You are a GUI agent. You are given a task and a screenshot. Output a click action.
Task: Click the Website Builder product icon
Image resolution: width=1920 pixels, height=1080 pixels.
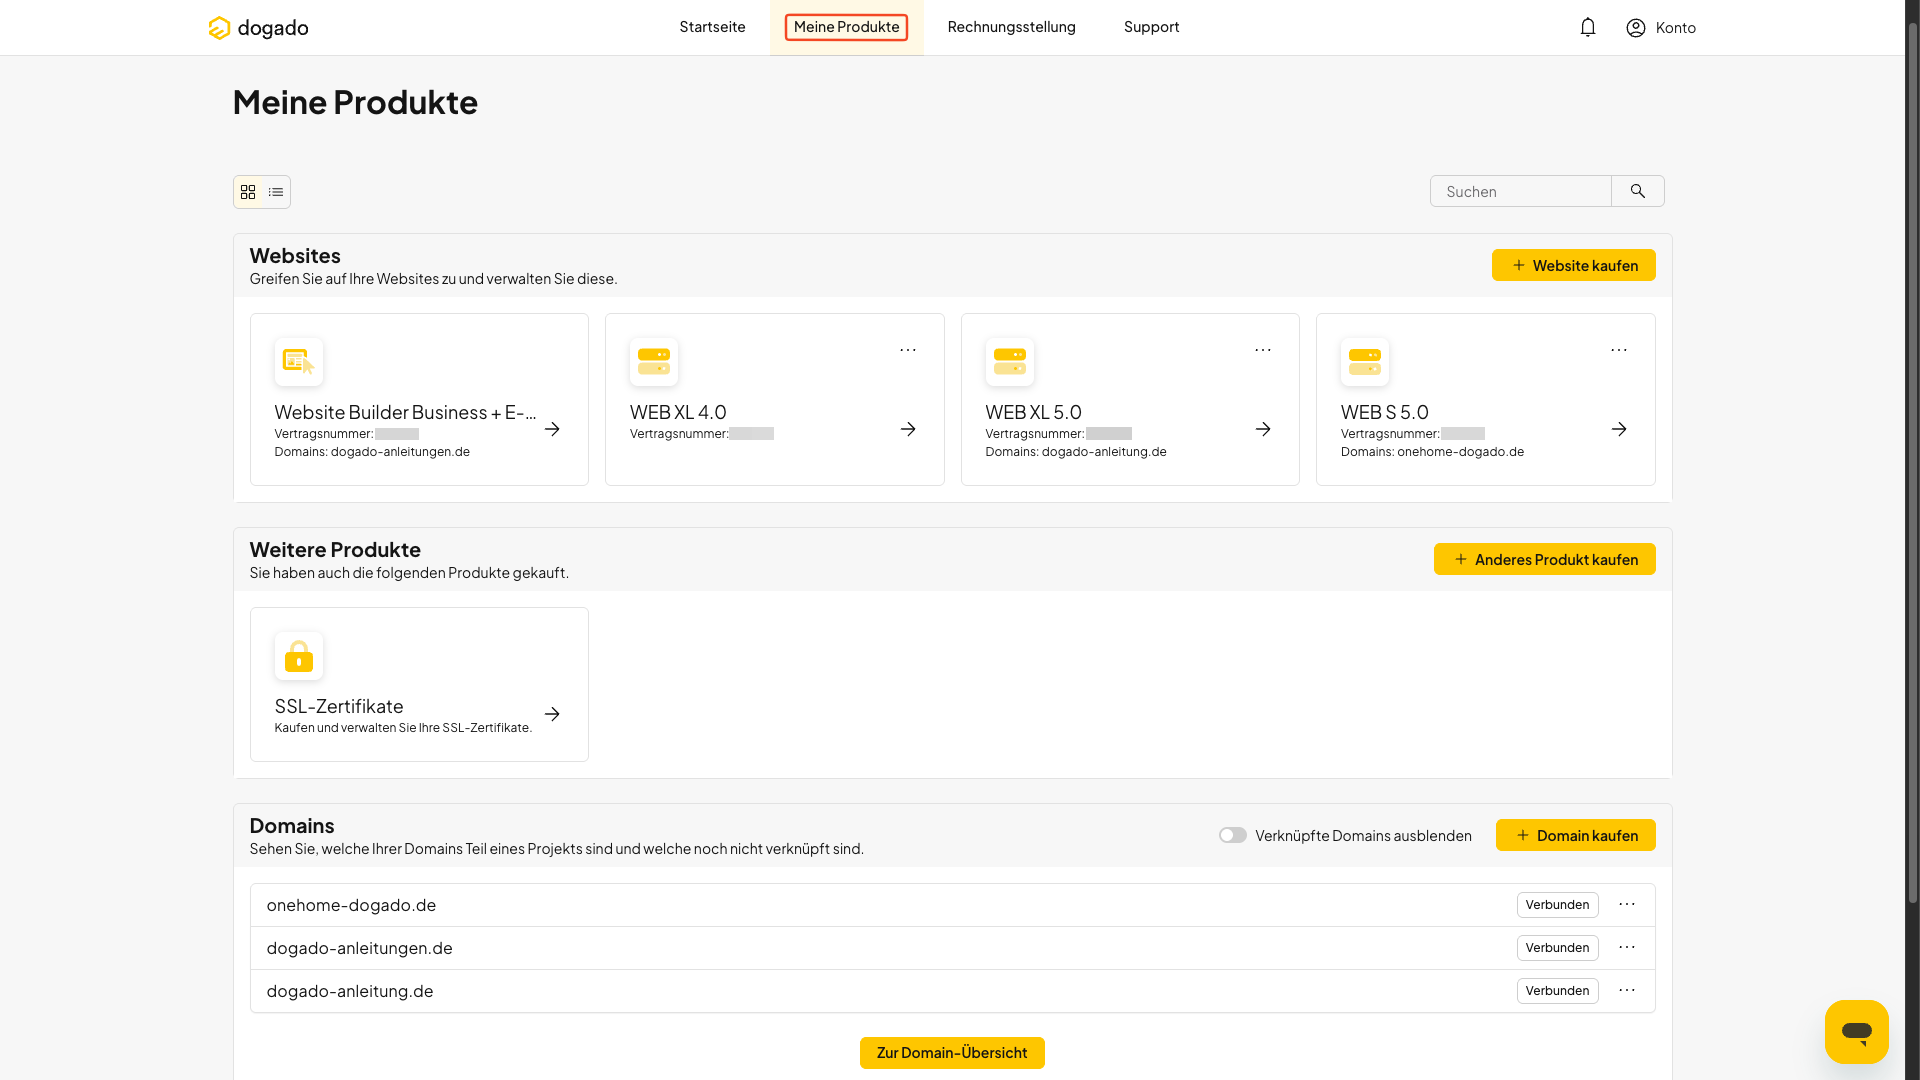click(x=299, y=362)
